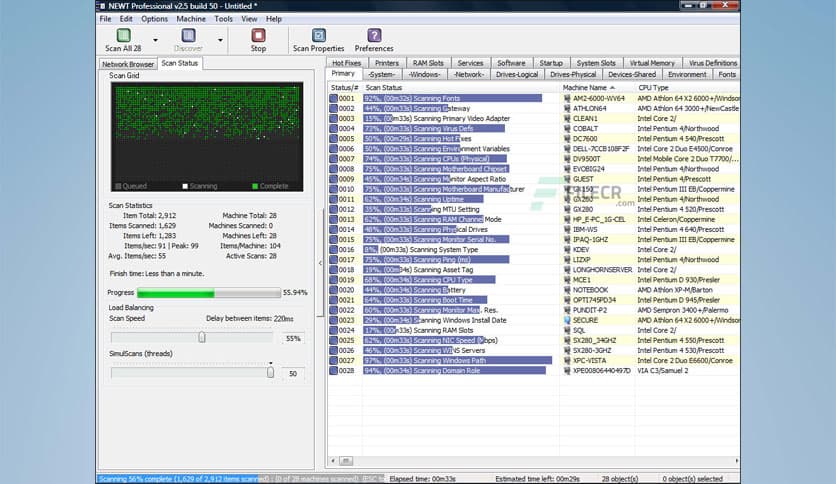
Task: Click the computer icon beside XPC-VISTA
Action: coord(567,360)
